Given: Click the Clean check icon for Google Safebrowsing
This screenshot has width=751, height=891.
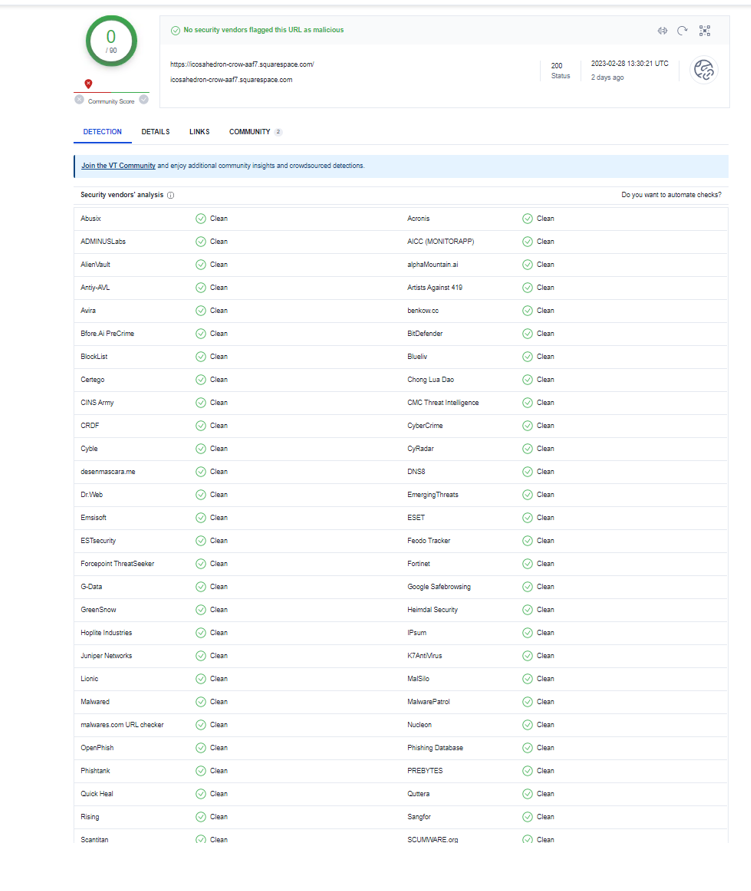Looking at the screenshot, I should [527, 587].
